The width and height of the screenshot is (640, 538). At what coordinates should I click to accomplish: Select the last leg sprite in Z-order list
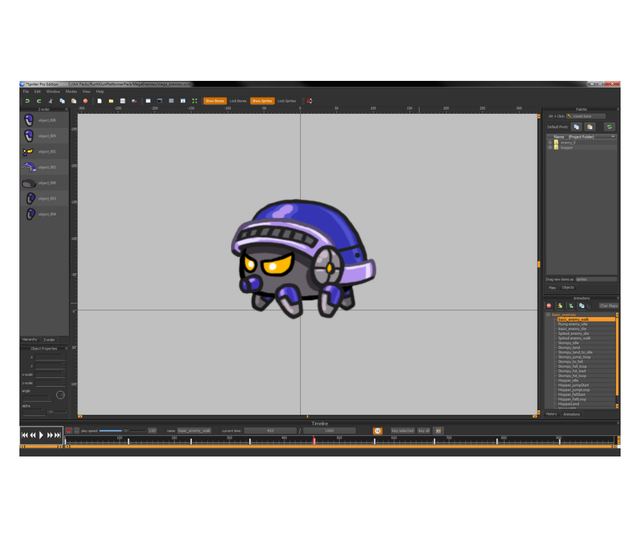coord(31,214)
